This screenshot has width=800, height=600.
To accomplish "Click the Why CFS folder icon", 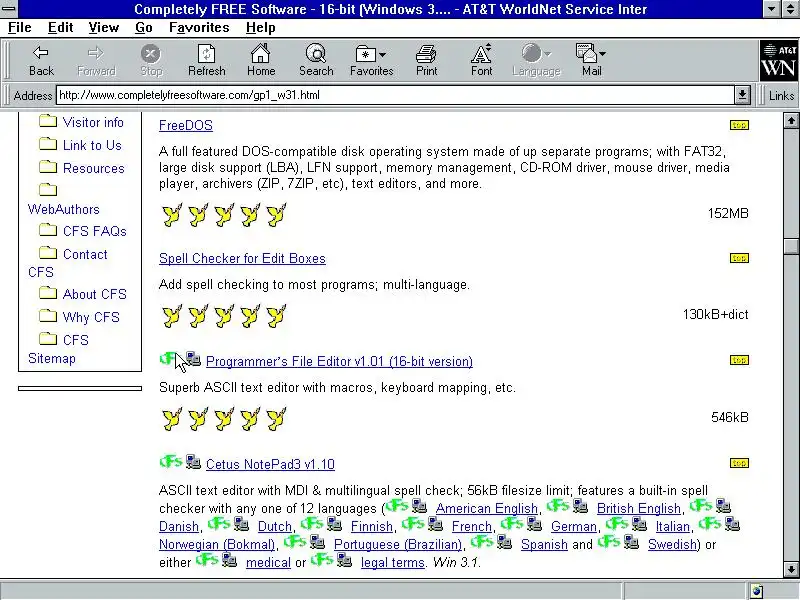I will (x=48, y=316).
